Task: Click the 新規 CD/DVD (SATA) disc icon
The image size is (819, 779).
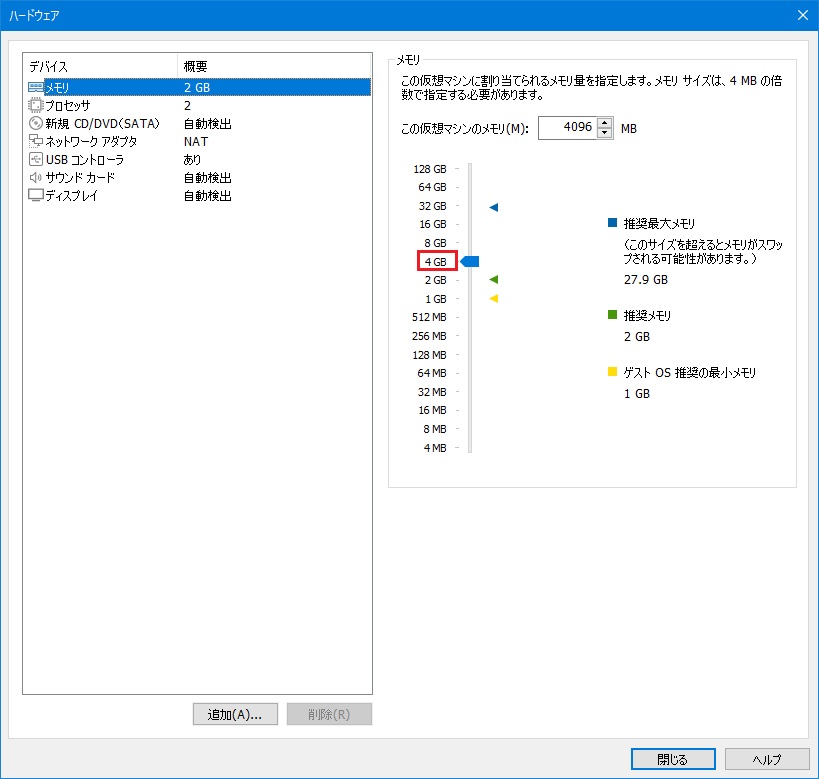Action: (x=36, y=123)
